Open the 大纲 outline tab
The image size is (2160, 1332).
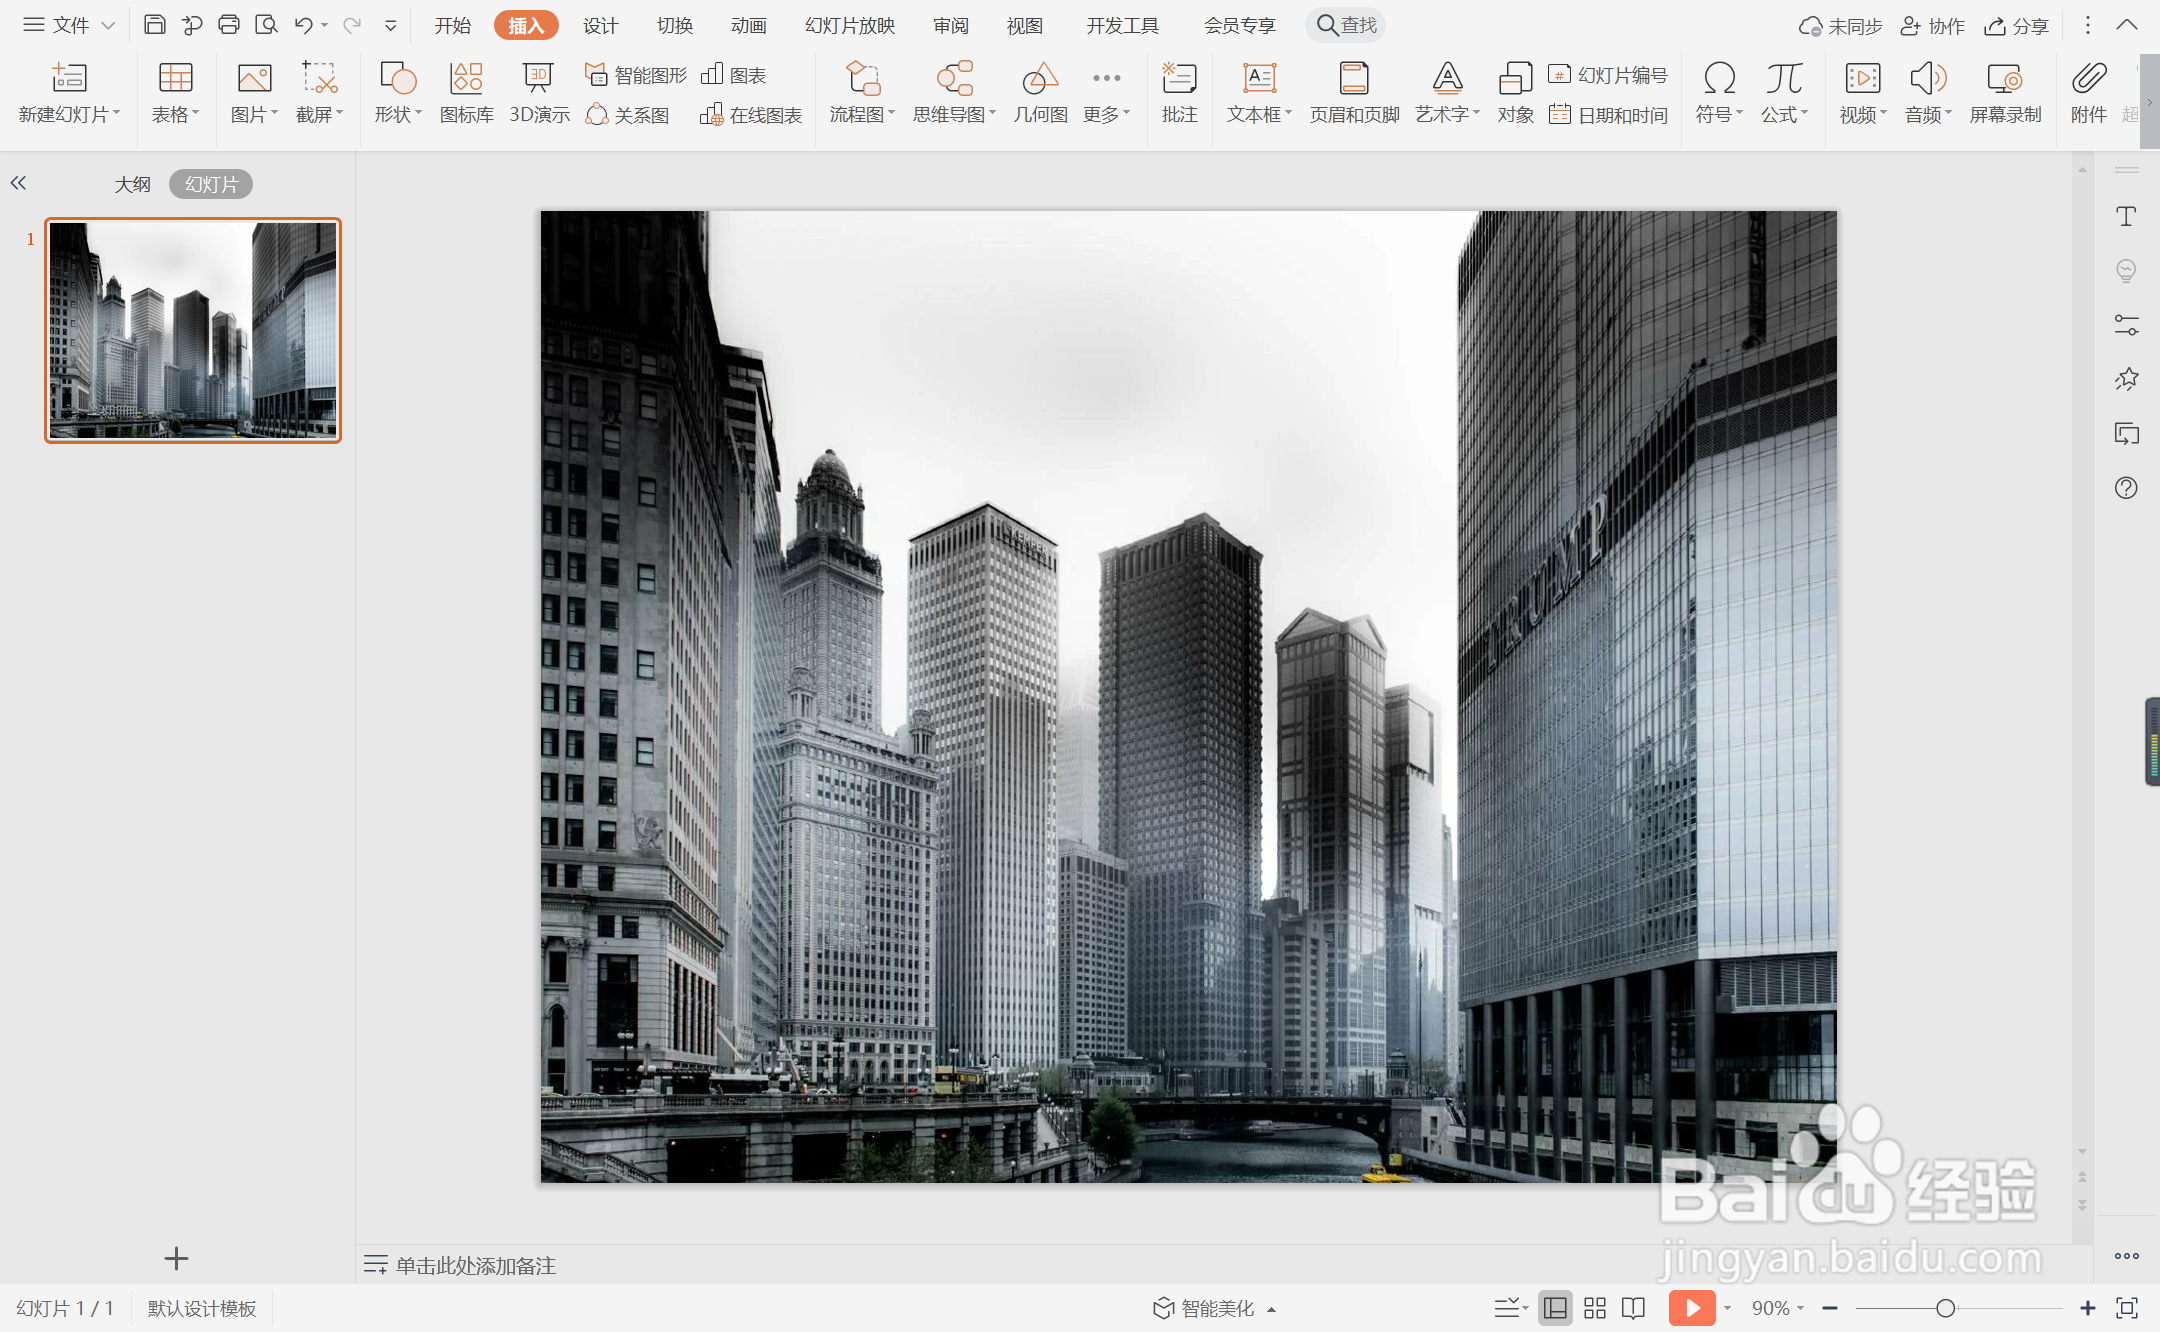coord(132,184)
